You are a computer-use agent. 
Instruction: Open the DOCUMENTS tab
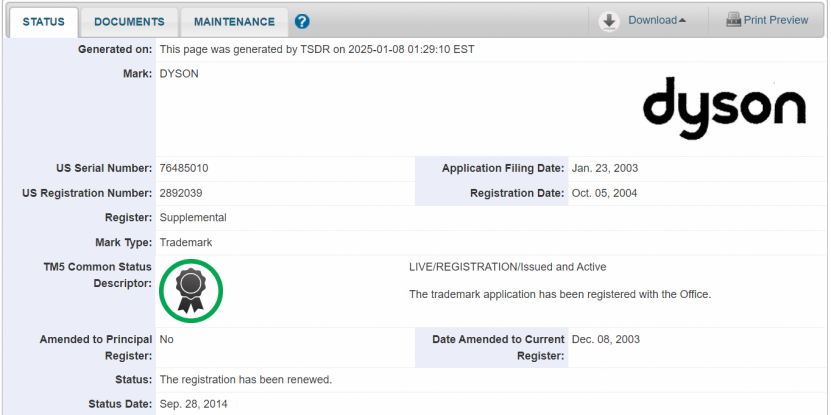(129, 22)
